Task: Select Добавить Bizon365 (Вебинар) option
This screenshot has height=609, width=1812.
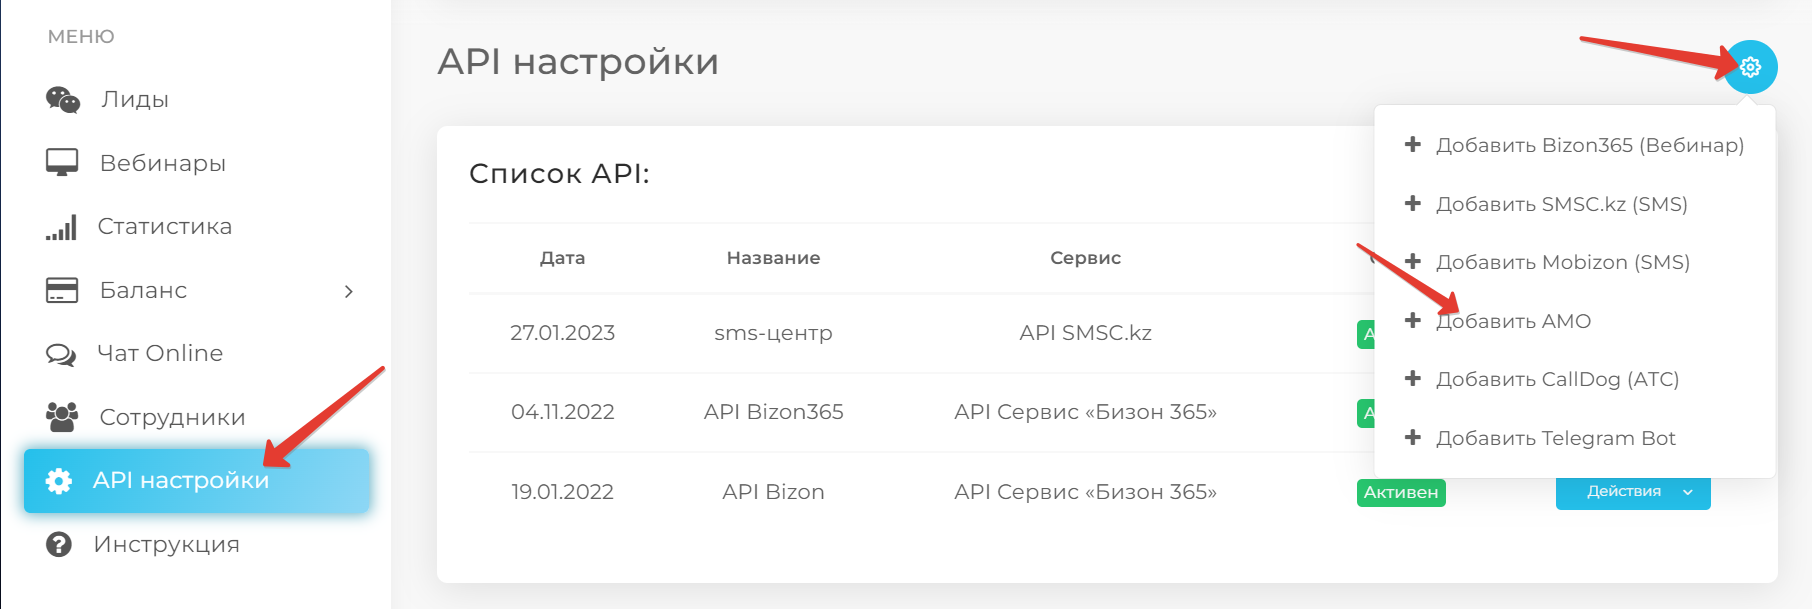Action: click(x=1589, y=145)
